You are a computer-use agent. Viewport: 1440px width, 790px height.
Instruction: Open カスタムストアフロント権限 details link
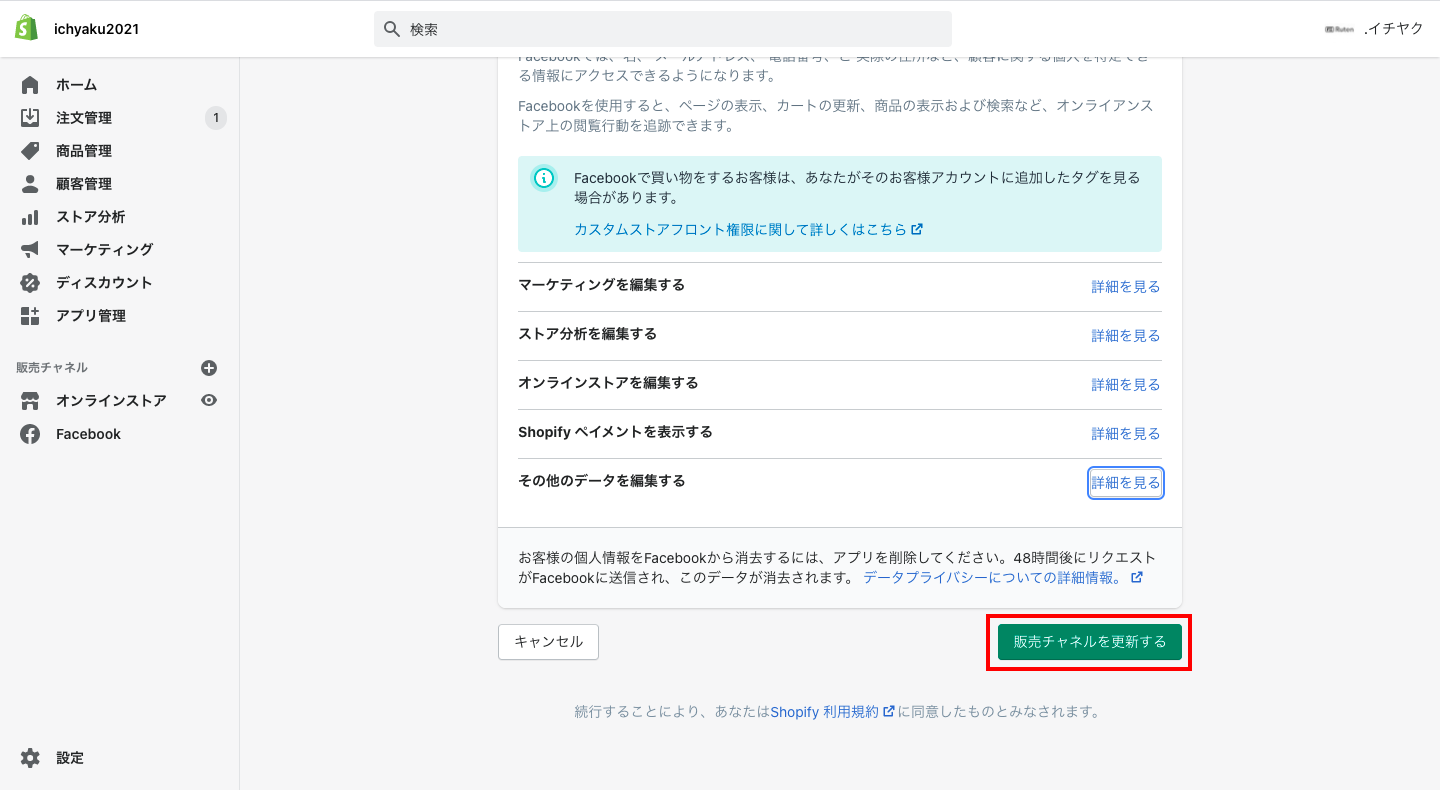748,229
